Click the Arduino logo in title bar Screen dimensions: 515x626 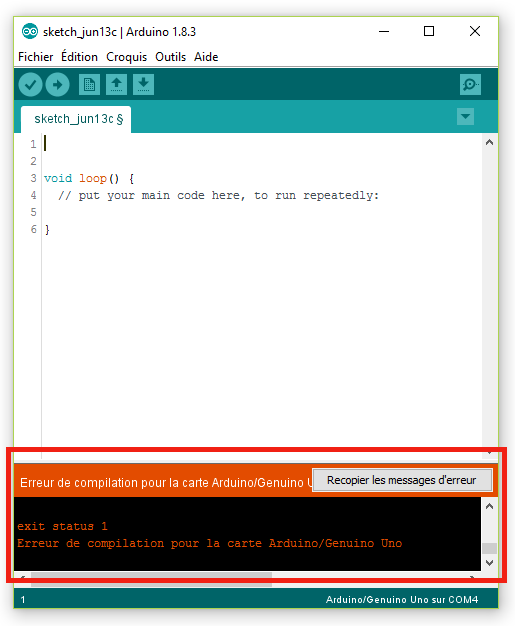tap(30, 31)
